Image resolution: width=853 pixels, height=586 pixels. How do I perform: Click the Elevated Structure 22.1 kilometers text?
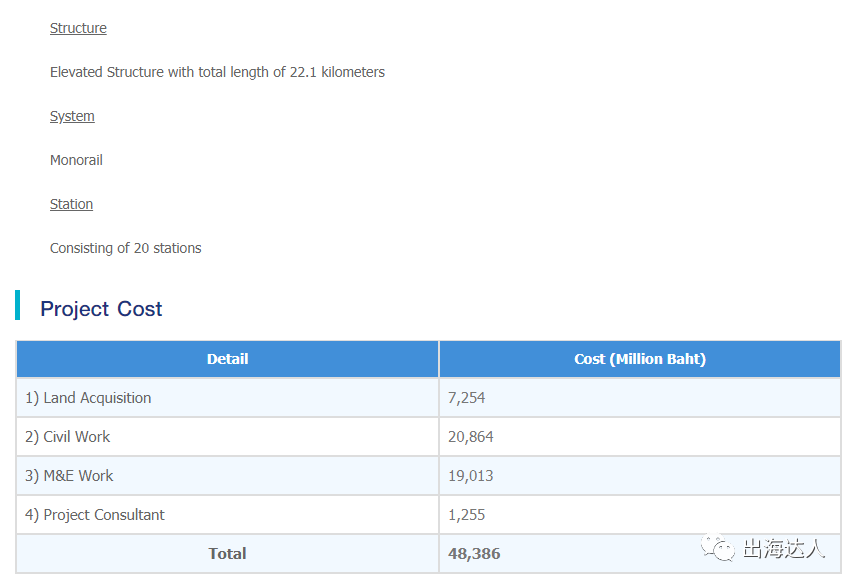coord(217,72)
